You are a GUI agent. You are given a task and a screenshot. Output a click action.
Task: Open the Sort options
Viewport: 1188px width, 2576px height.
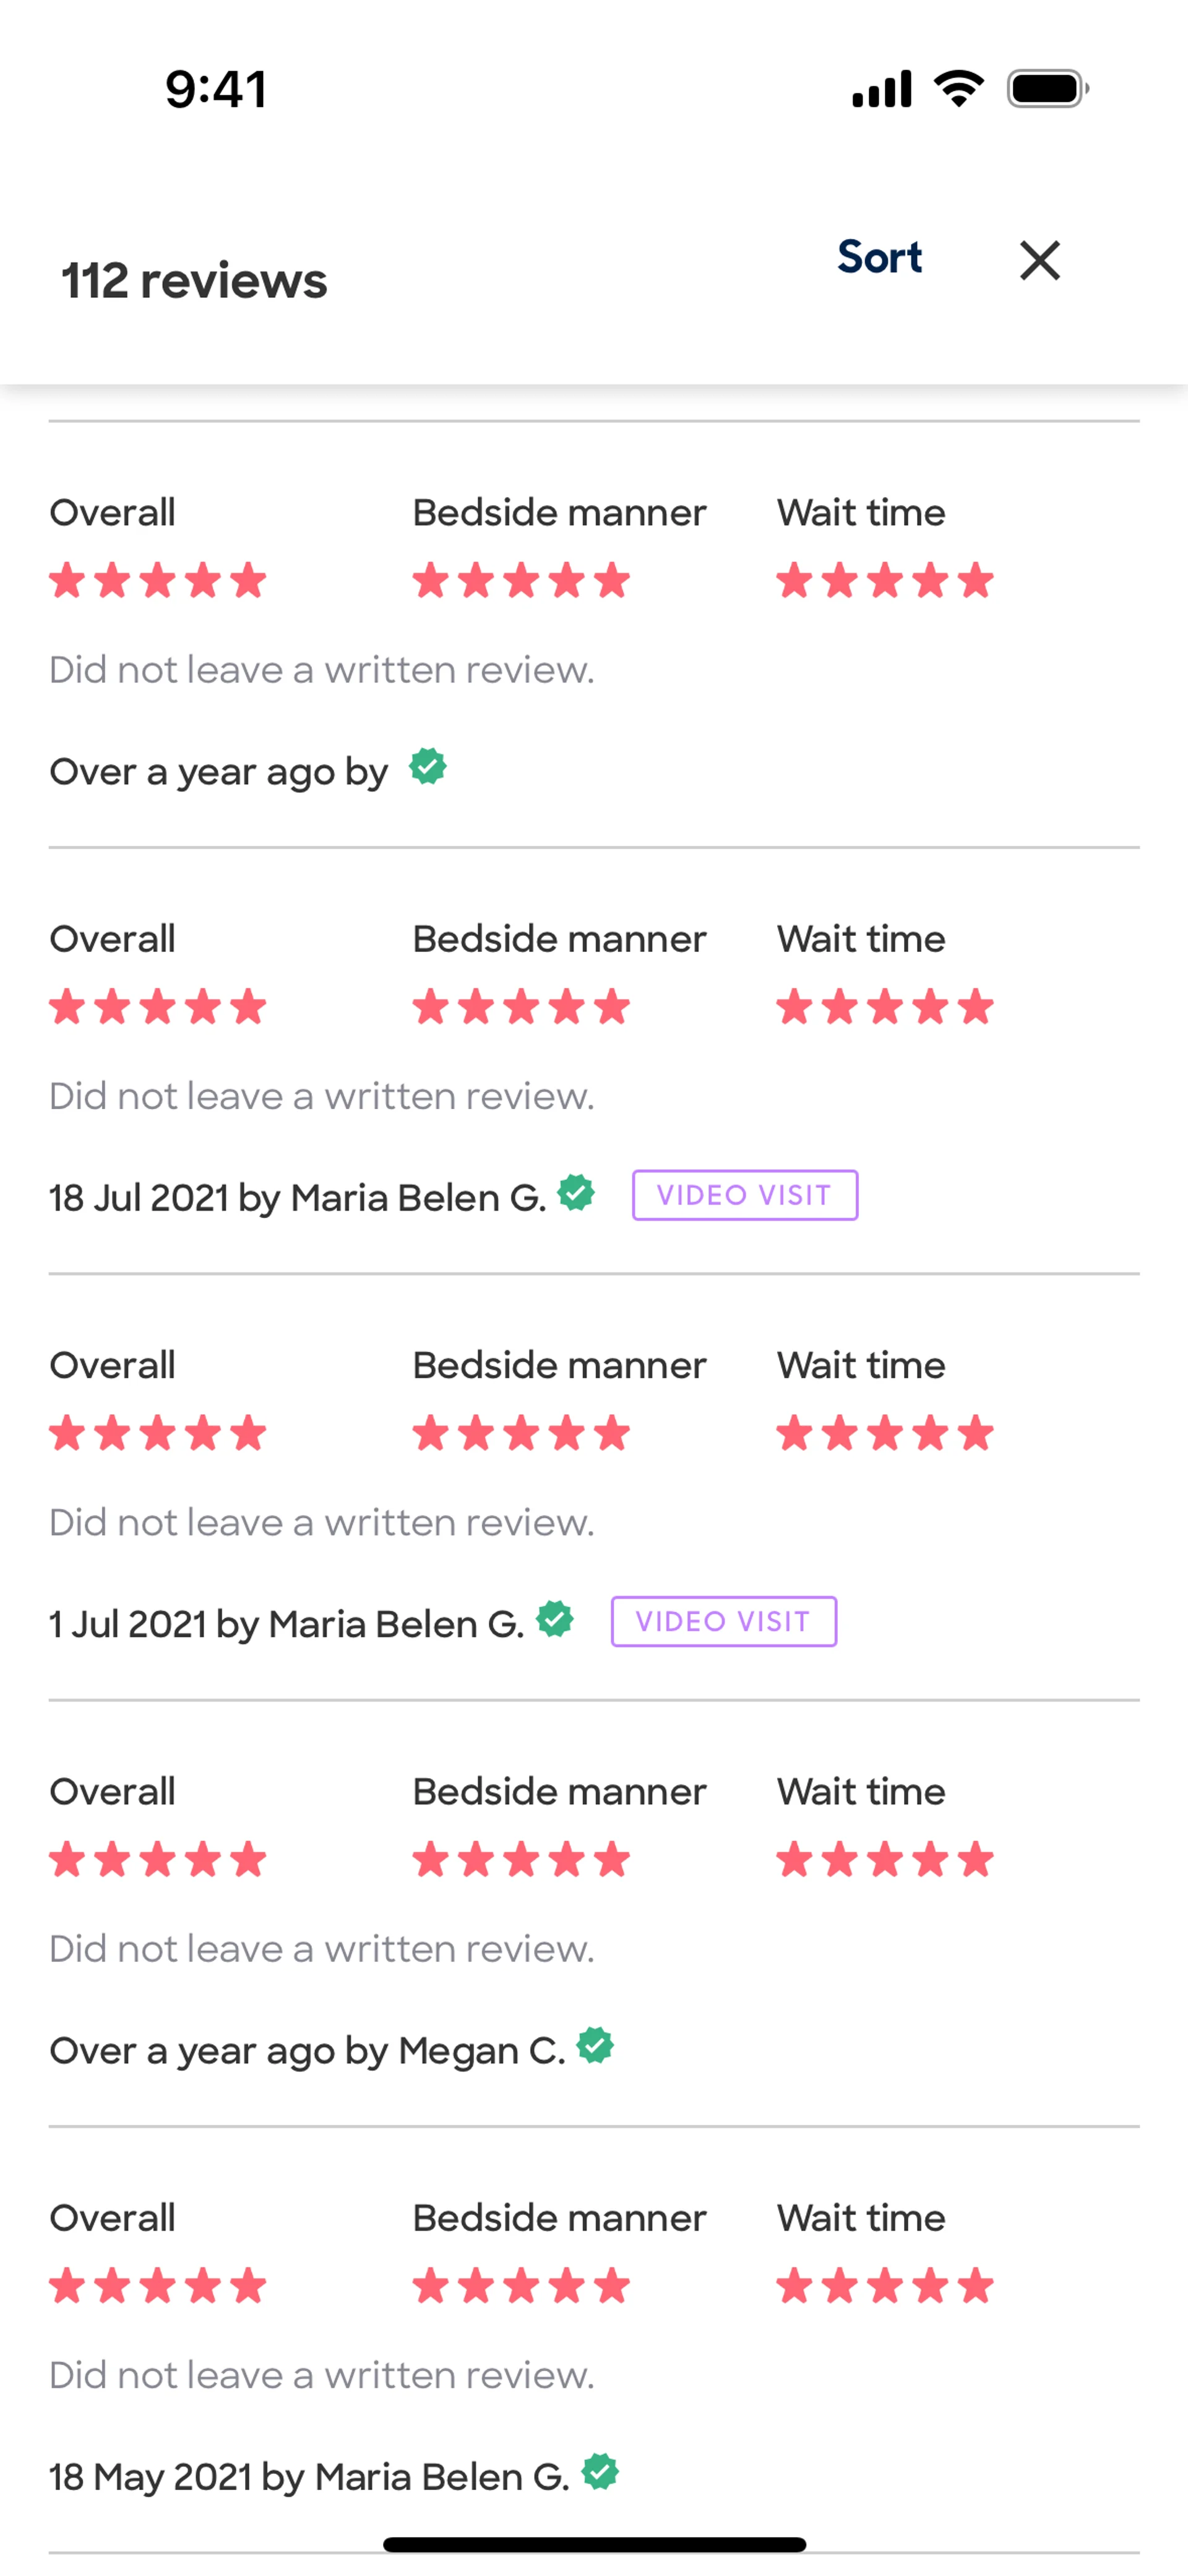(879, 258)
